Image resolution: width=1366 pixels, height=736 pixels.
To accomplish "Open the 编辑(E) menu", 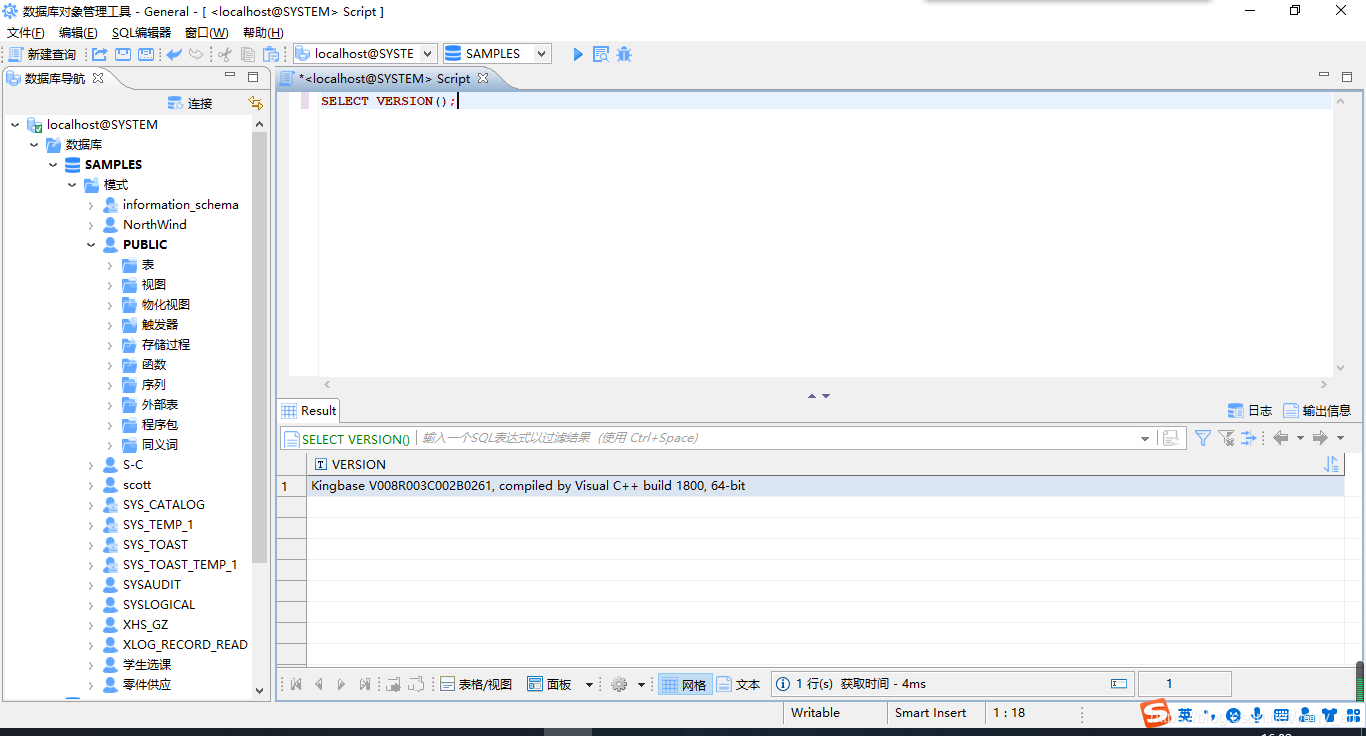I will (x=78, y=33).
